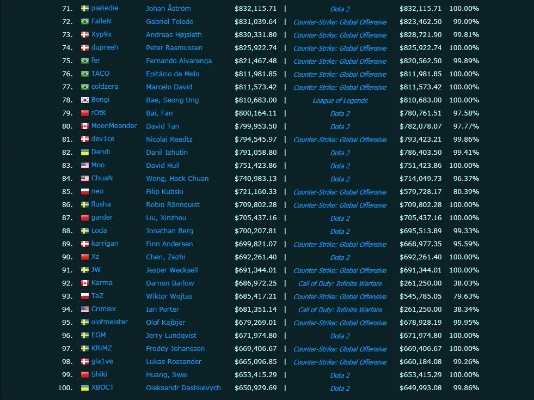
Task: Open real name link Jerry Lundqvist
Action: tap(171, 335)
